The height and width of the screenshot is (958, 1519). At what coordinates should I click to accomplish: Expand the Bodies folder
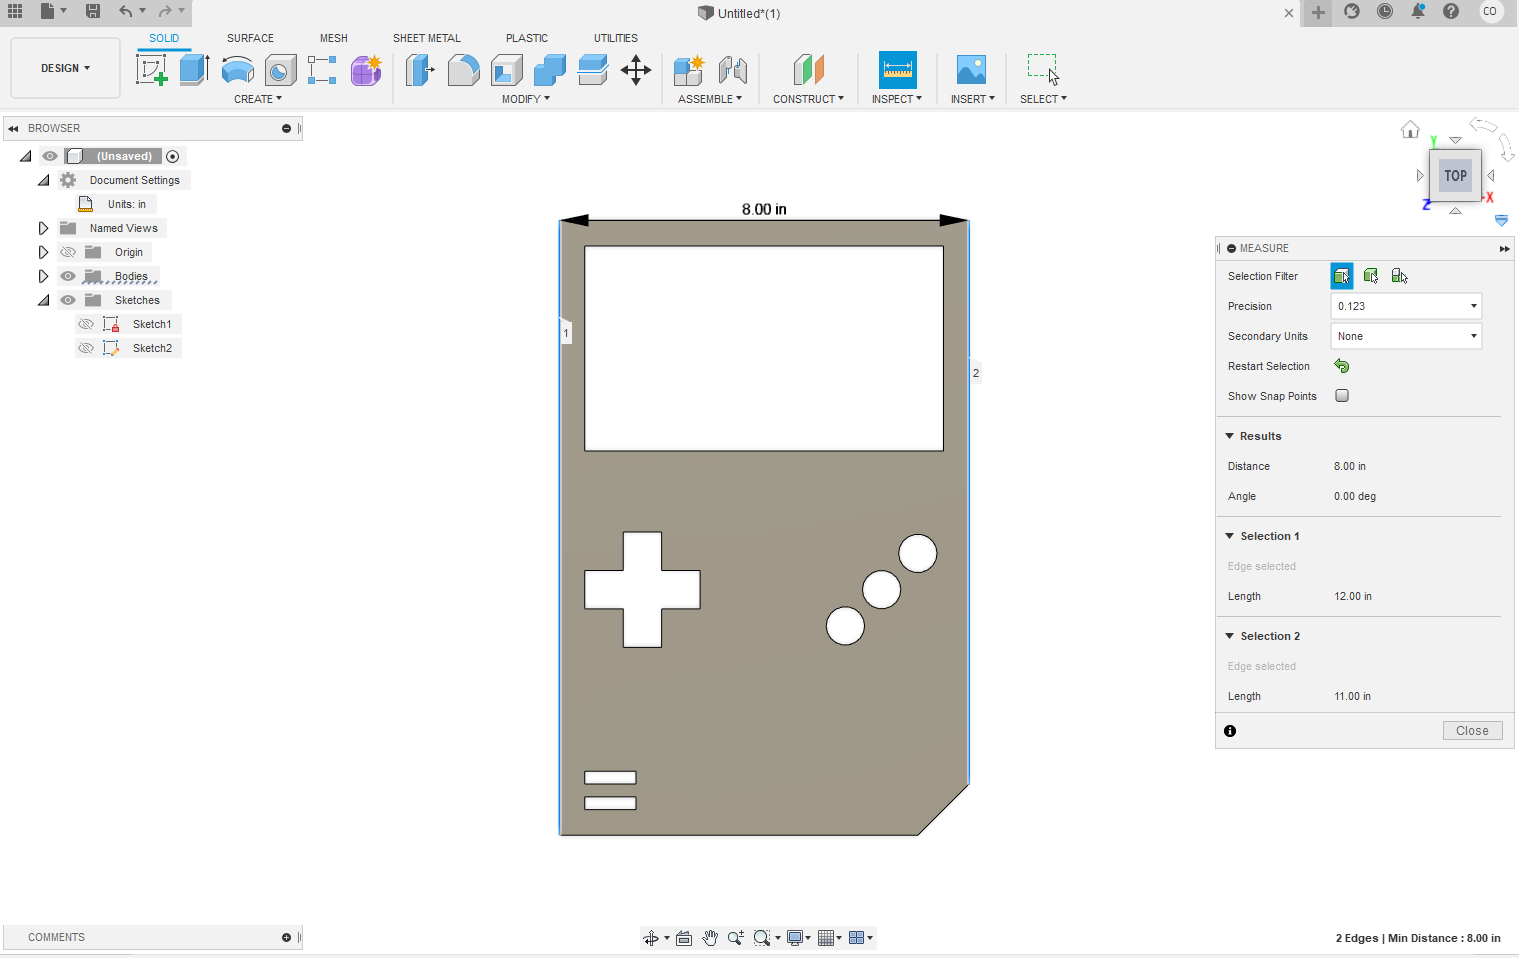coord(43,276)
